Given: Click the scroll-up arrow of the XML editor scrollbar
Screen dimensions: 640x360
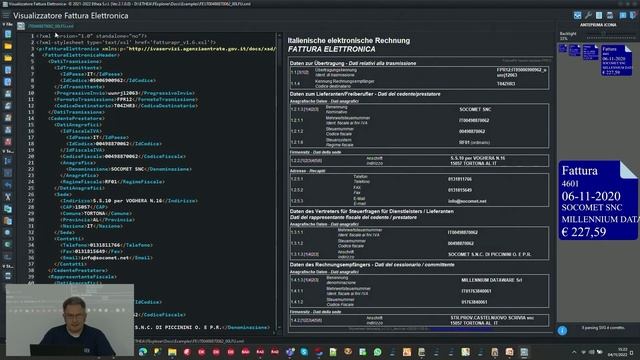Looking at the screenshot, I should pos(279,36).
